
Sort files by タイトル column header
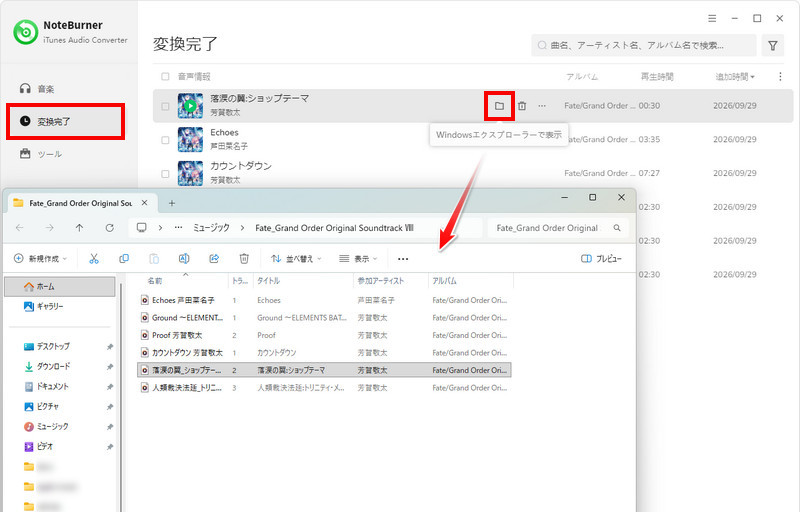(268, 281)
